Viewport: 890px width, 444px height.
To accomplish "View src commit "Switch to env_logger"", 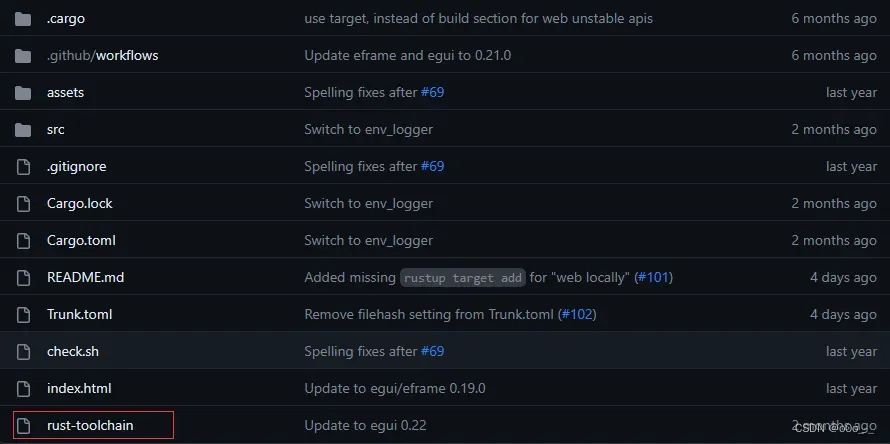I will pos(368,130).
